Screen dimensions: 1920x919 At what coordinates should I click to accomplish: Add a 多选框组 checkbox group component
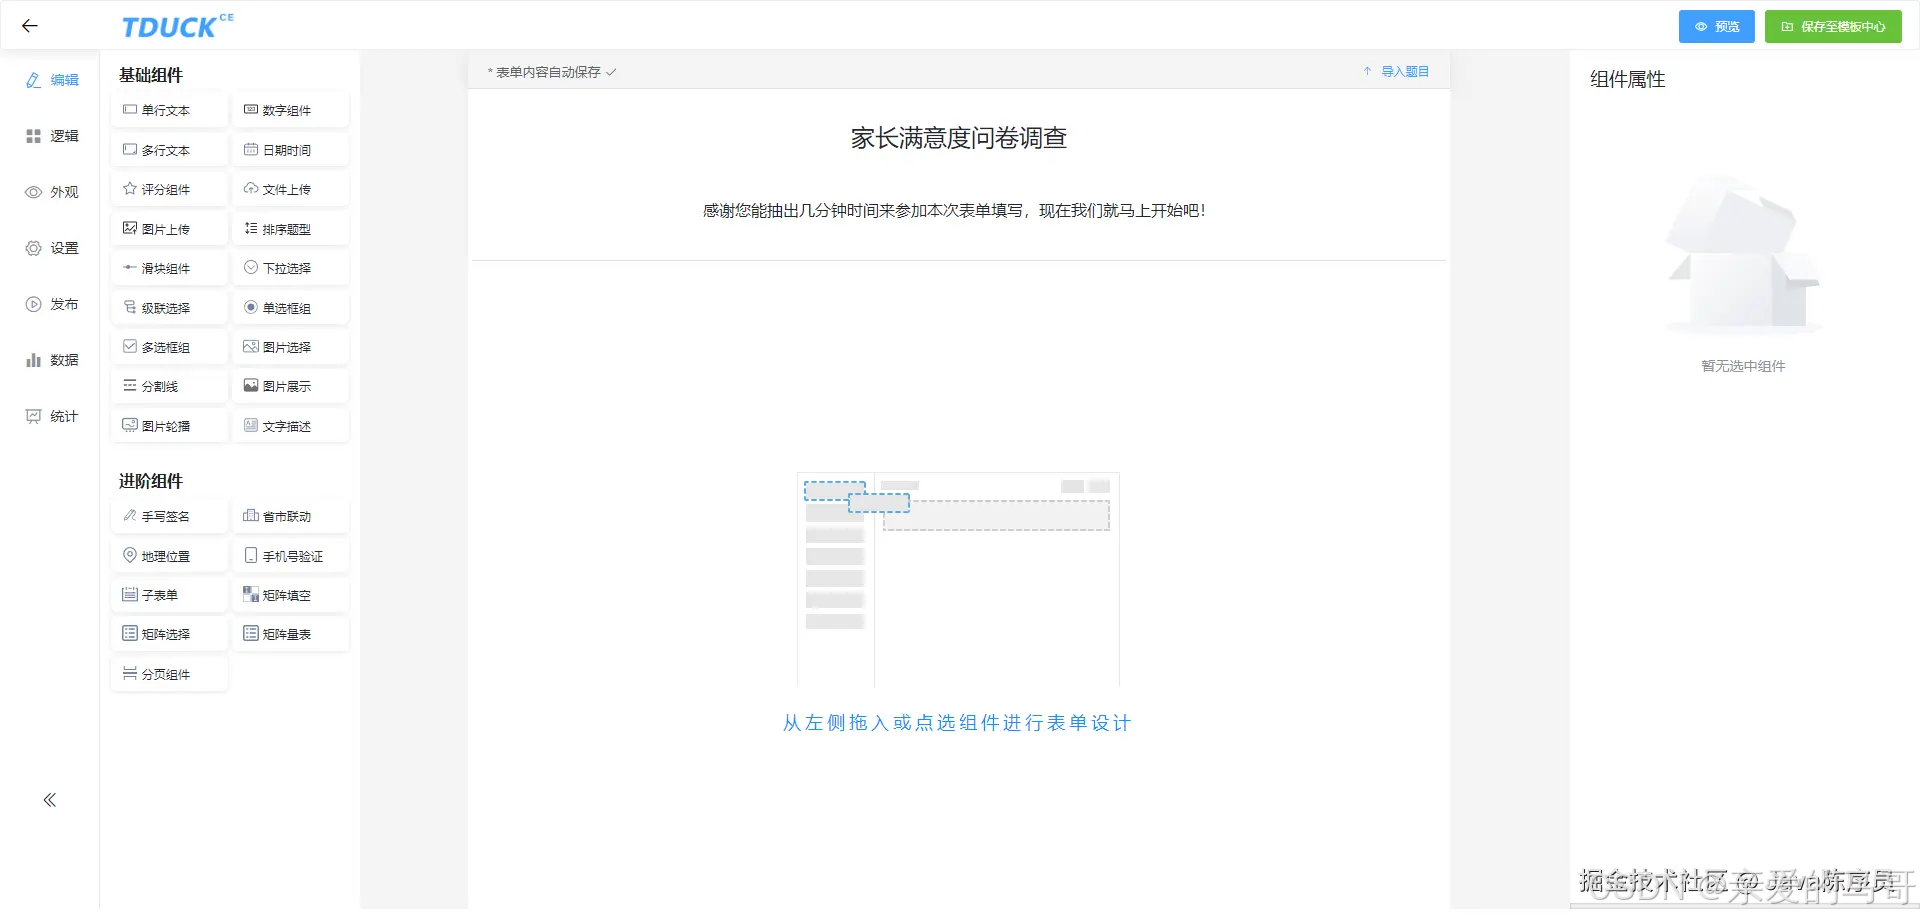tap(170, 347)
